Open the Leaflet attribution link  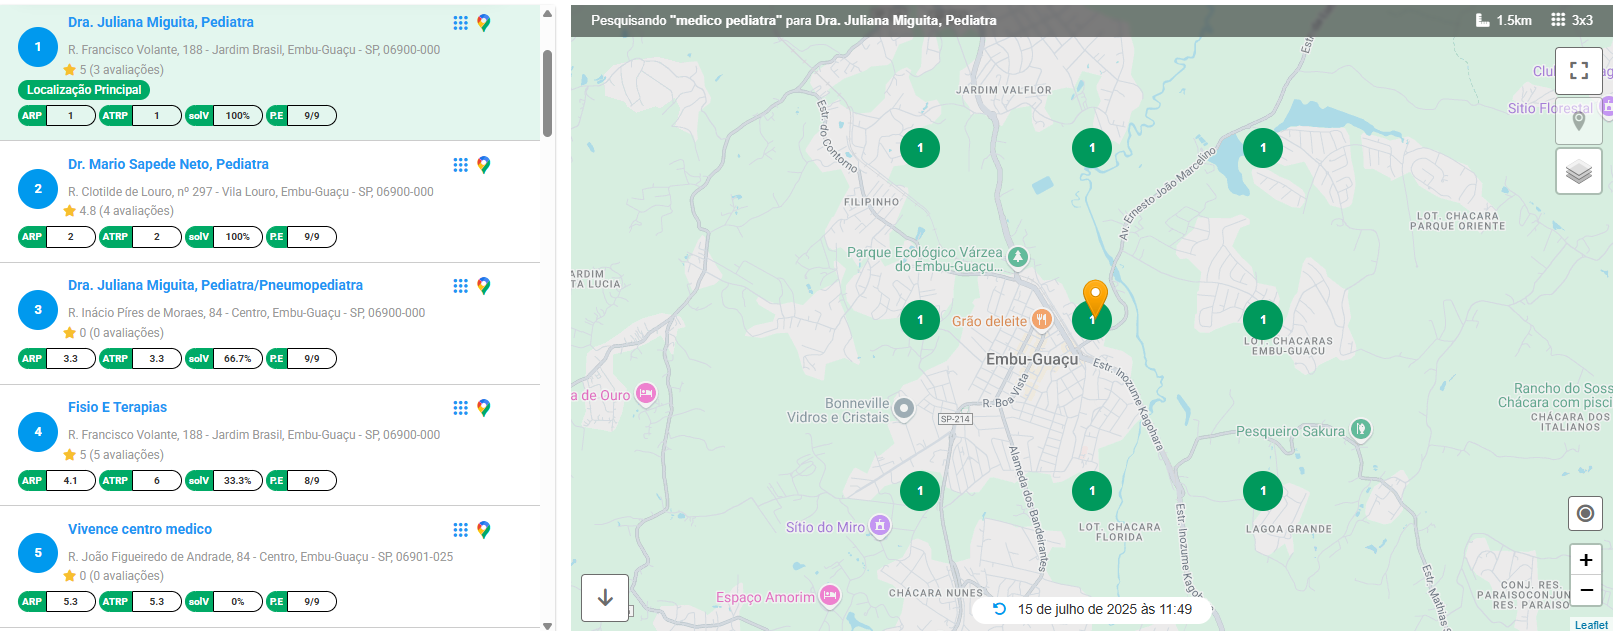(x=1591, y=625)
